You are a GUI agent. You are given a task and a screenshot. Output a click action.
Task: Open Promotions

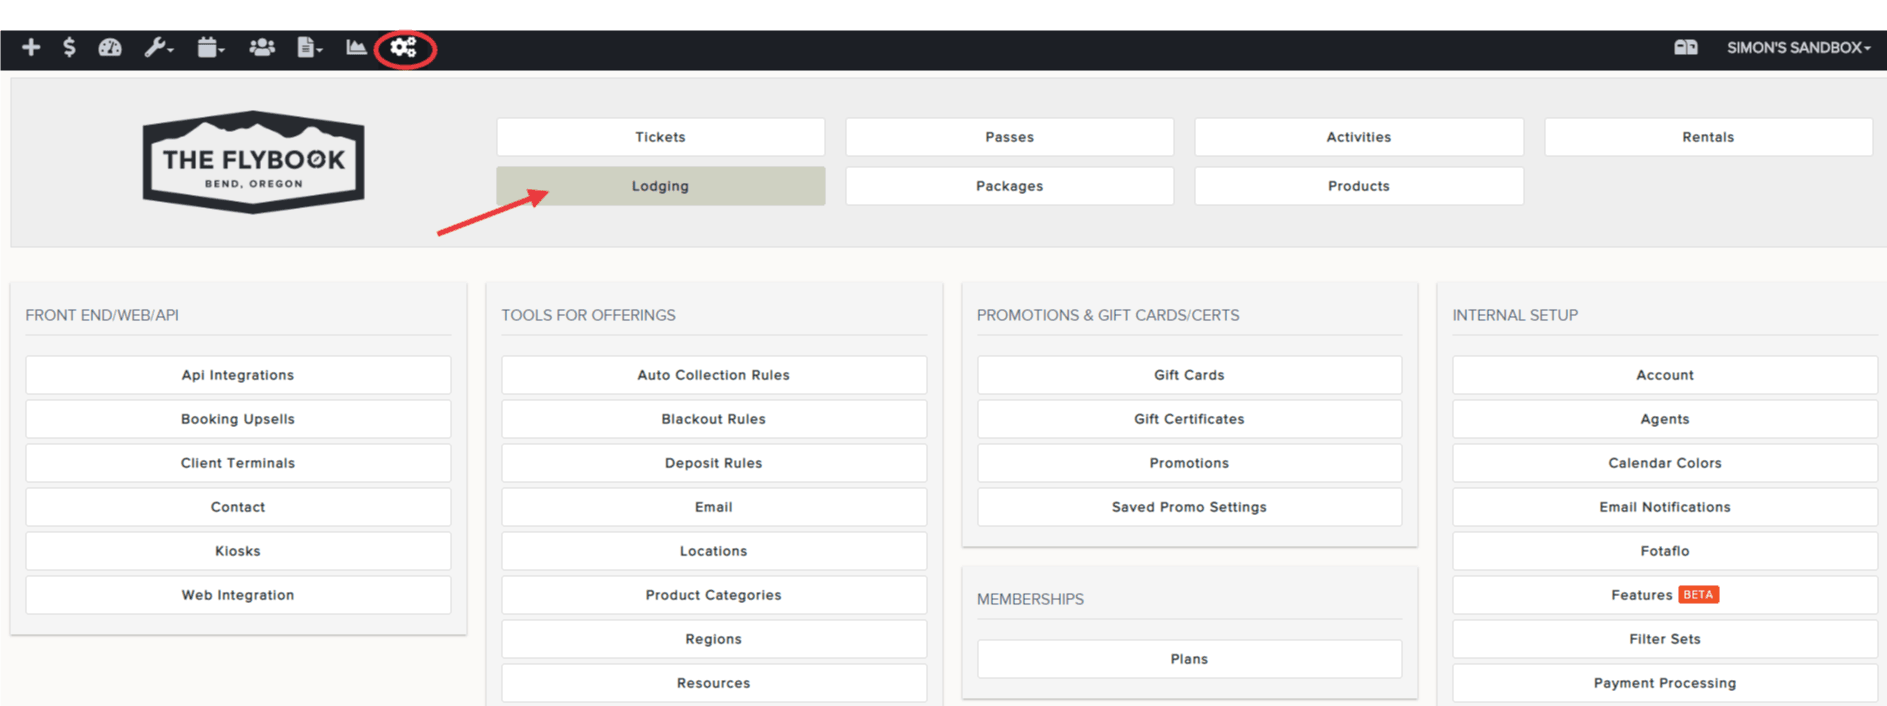click(x=1190, y=463)
